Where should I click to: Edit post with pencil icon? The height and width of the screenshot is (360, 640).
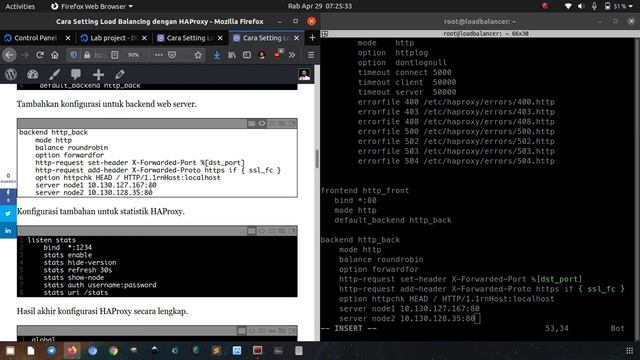point(120,74)
